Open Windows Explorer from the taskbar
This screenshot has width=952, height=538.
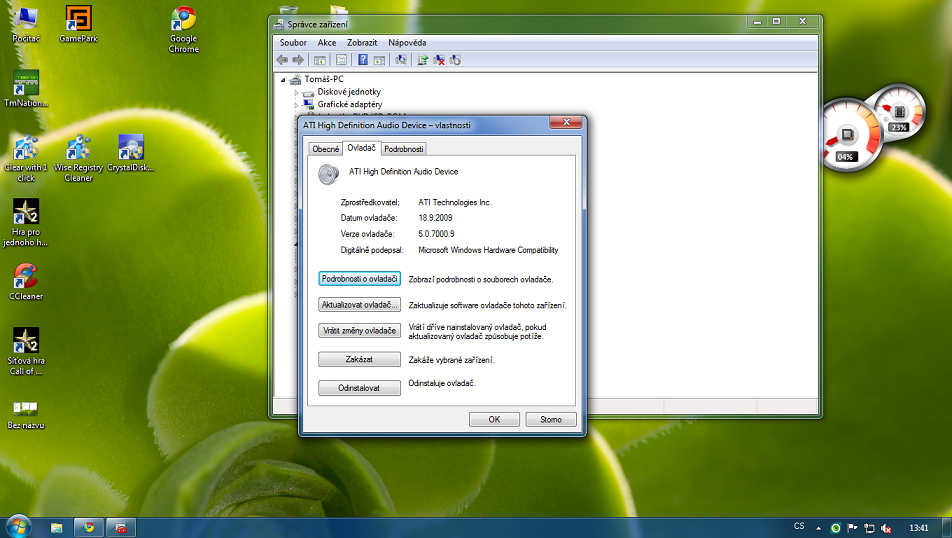pos(56,528)
